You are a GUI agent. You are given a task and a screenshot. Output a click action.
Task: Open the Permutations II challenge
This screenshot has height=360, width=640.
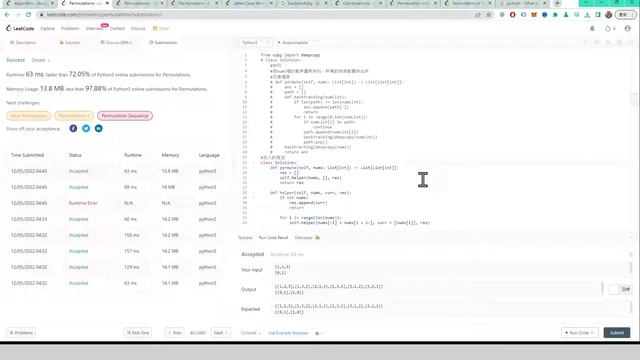coord(74,116)
